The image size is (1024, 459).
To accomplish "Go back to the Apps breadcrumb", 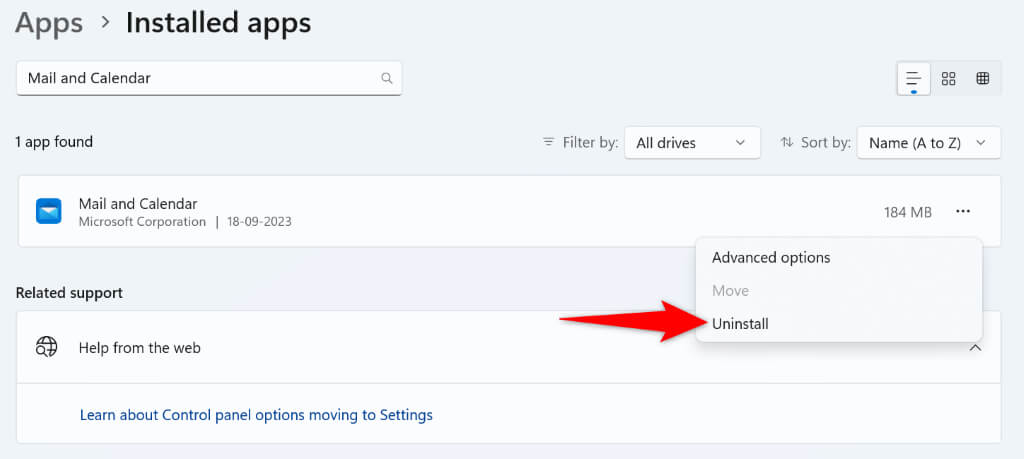I will coord(48,22).
